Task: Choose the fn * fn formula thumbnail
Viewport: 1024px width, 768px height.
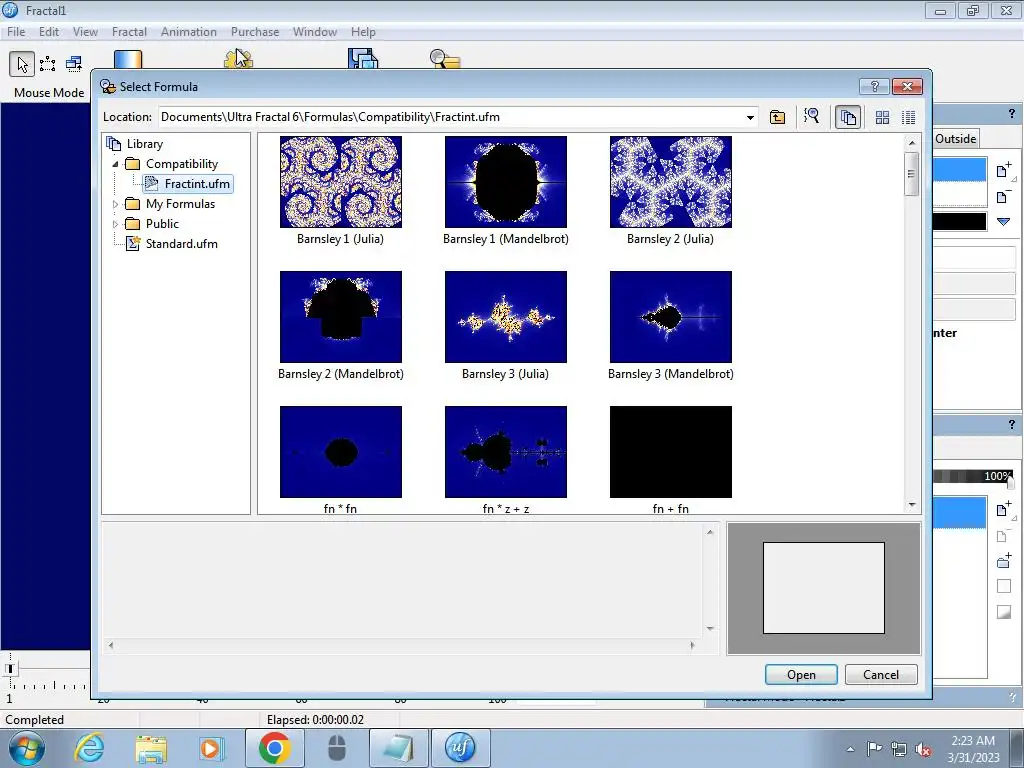Action: [341, 452]
